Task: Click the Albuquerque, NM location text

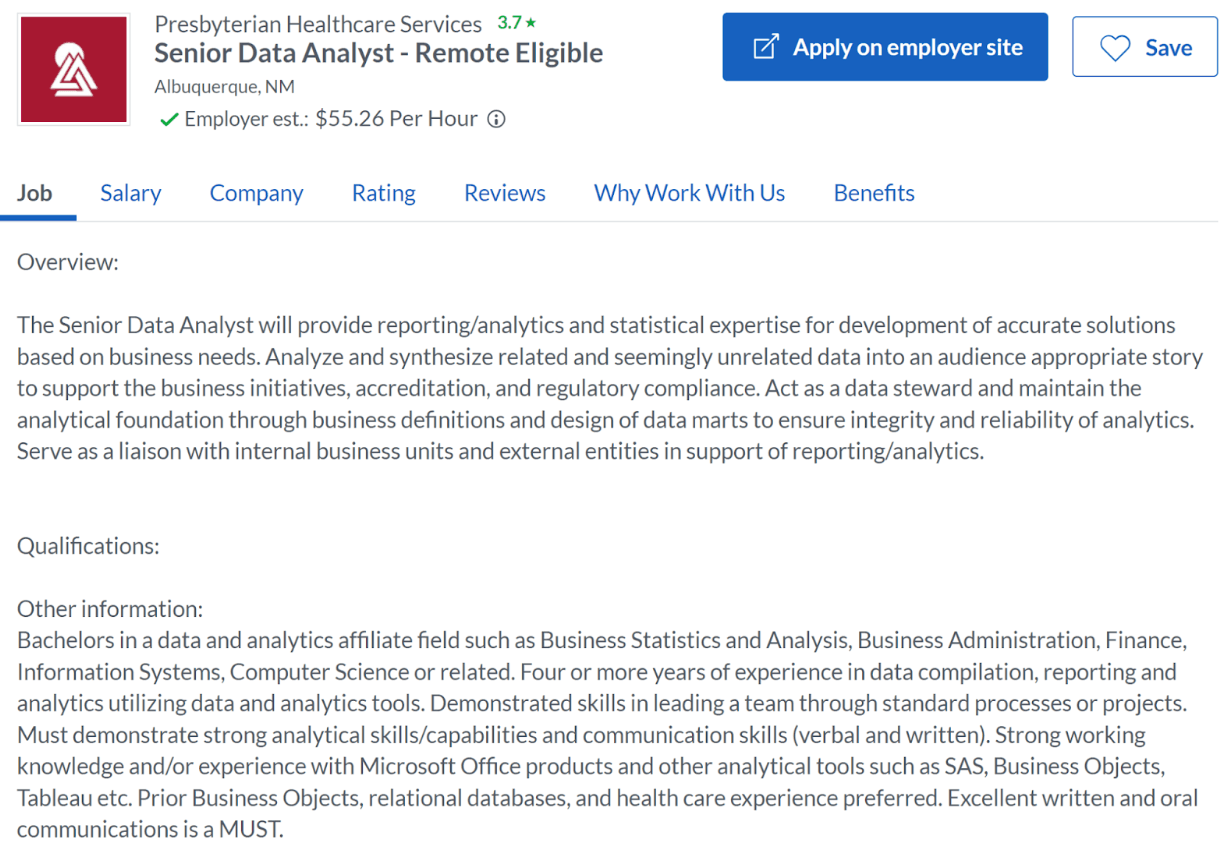Action: point(224,86)
